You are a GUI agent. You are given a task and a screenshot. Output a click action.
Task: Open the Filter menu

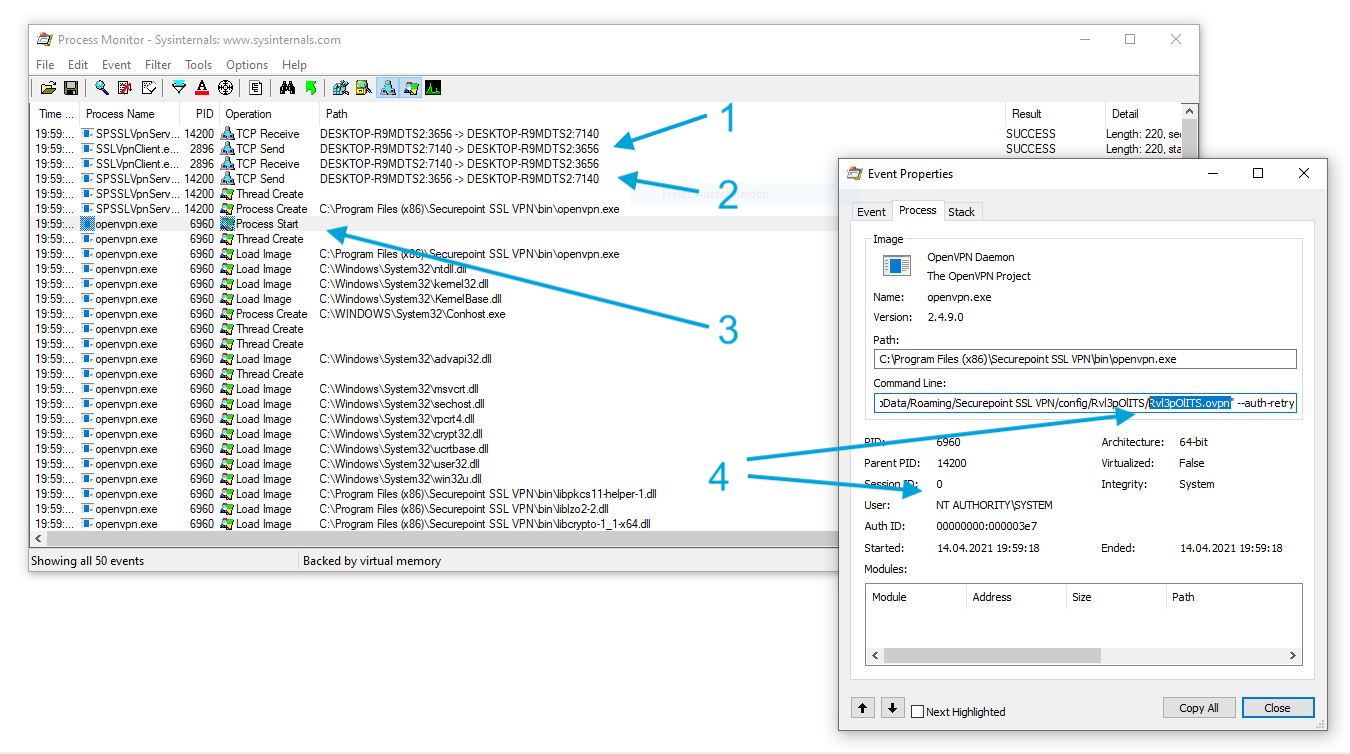tap(158, 65)
